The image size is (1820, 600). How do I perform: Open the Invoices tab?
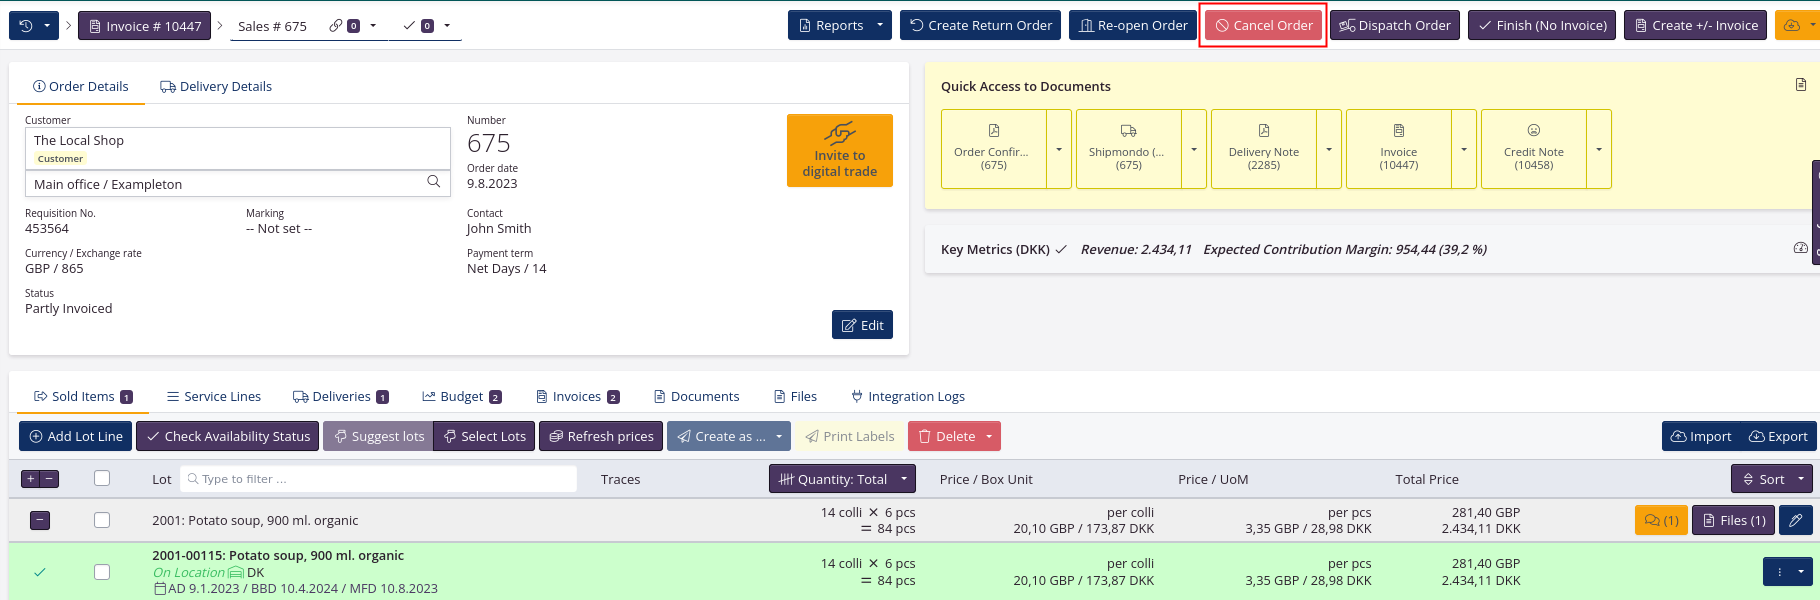click(577, 397)
